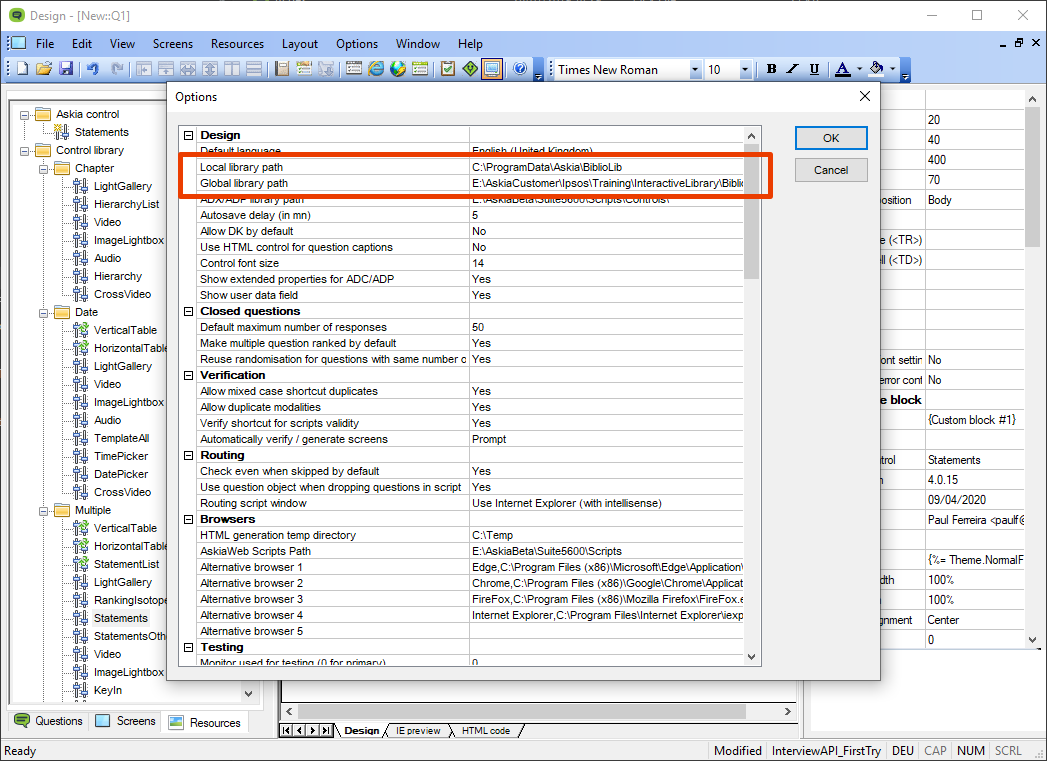
Task: Select Statements under the Multiple folder
Action: (x=120, y=618)
